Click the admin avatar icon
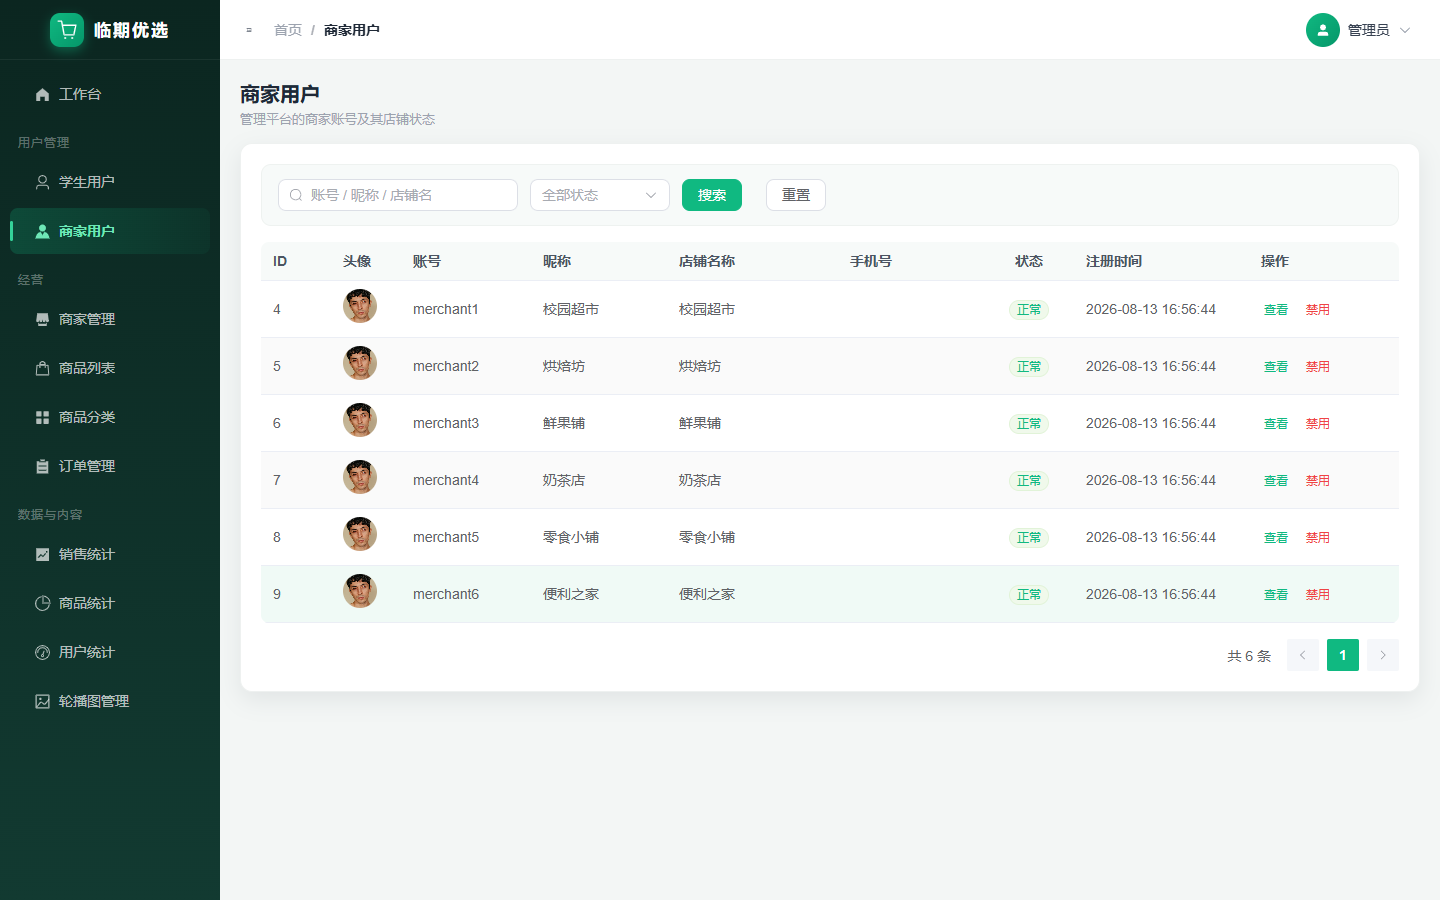 point(1322,30)
